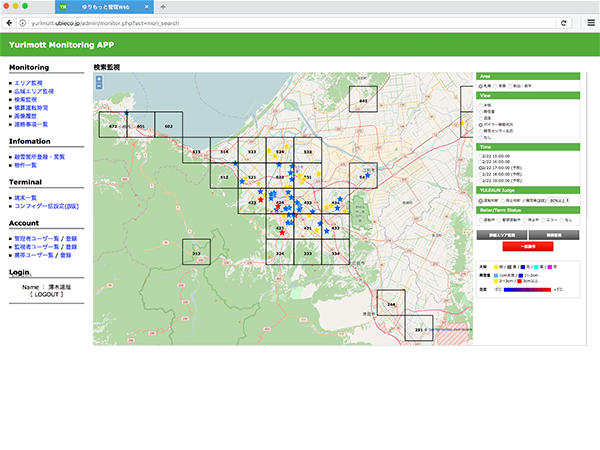This screenshot has height=450, width=600.
Task: Select the 2/22 15:00:00 time radio
Action: pyautogui.click(x=481, y=156)
